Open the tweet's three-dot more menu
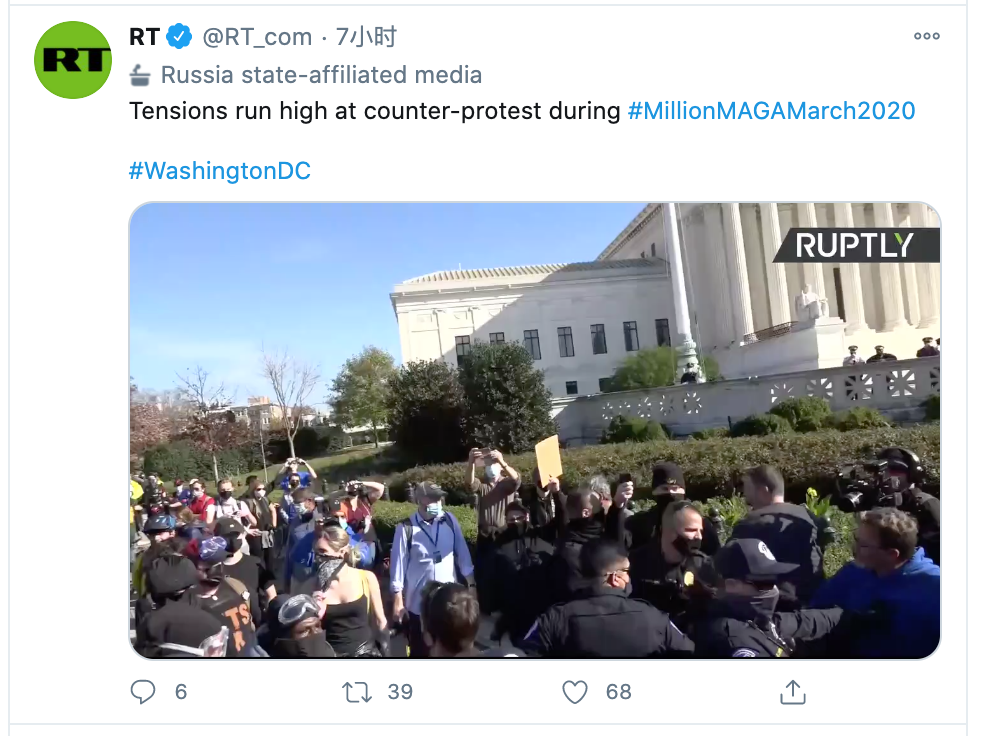Image resolution: width=982 pixels, height=736 pixels. [927, 36]
